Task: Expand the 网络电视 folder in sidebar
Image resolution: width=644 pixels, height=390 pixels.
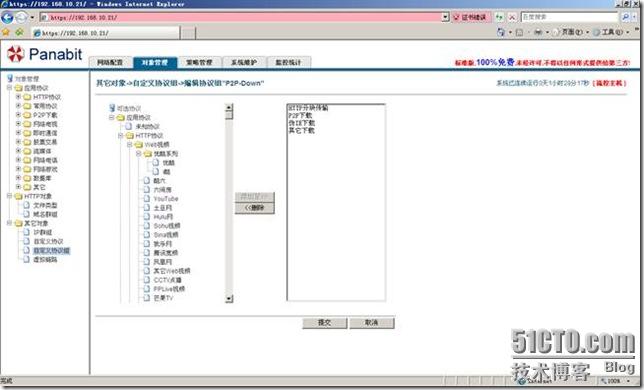Action: click(x=18, y=124)
